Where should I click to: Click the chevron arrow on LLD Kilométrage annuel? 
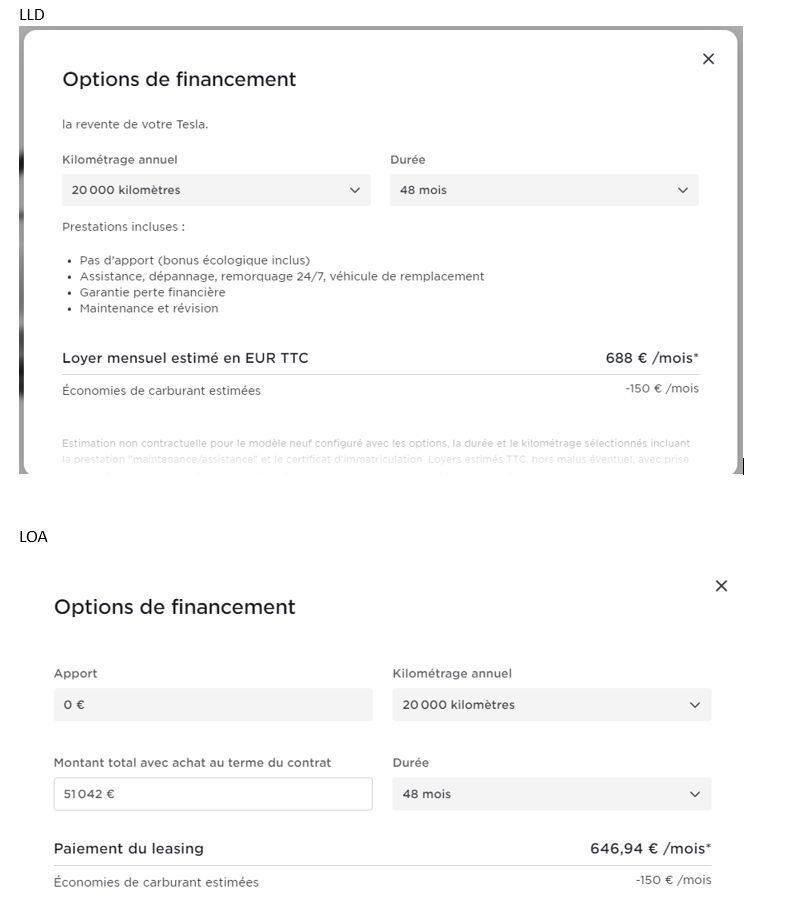(354, 190)
